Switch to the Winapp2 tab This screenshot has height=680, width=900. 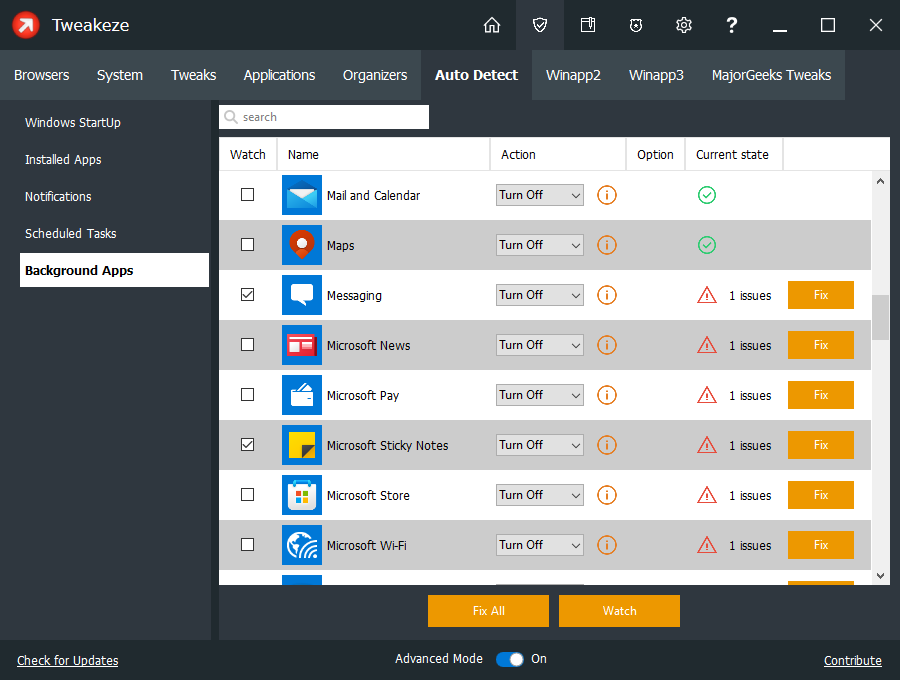[x=573, y=75]
